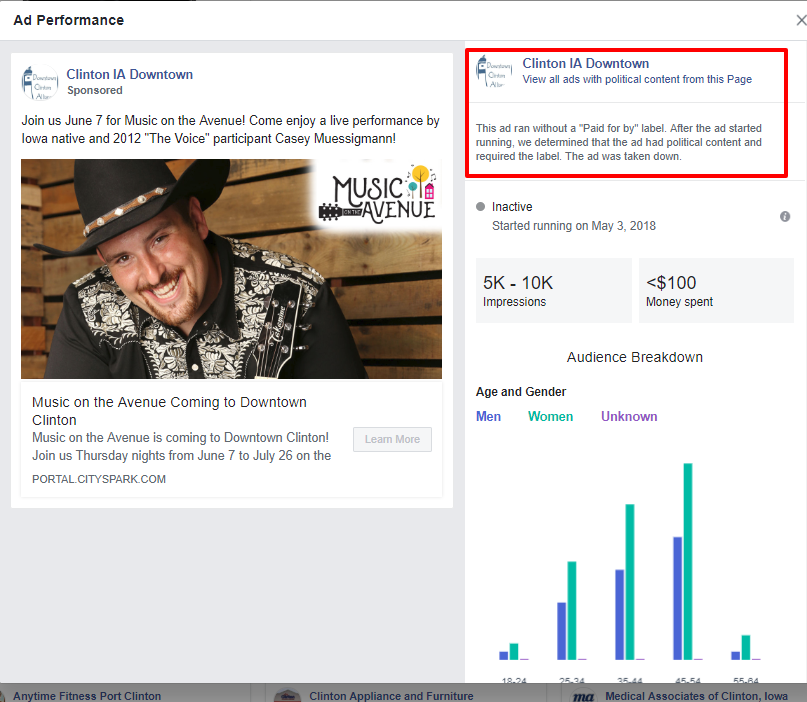Screen dimensions: 807x702
Task: Open Clinton IA Downtown logo in ad post
Action: point(40,82)
